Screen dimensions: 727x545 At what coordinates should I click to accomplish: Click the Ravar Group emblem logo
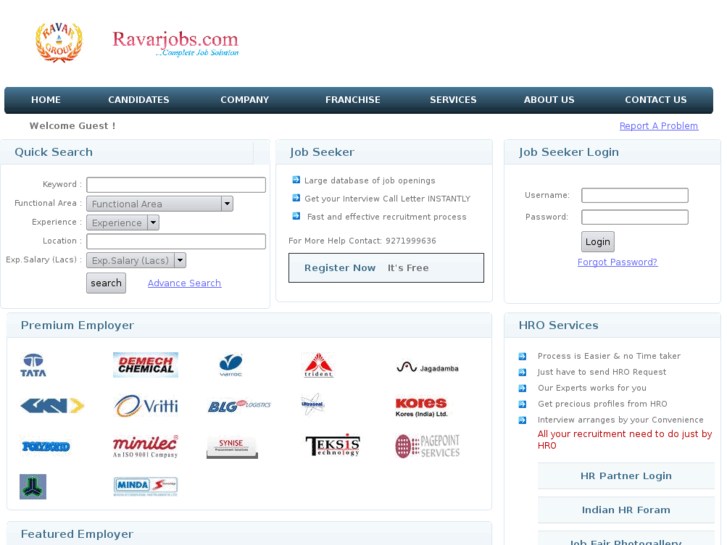click(59, 42)
